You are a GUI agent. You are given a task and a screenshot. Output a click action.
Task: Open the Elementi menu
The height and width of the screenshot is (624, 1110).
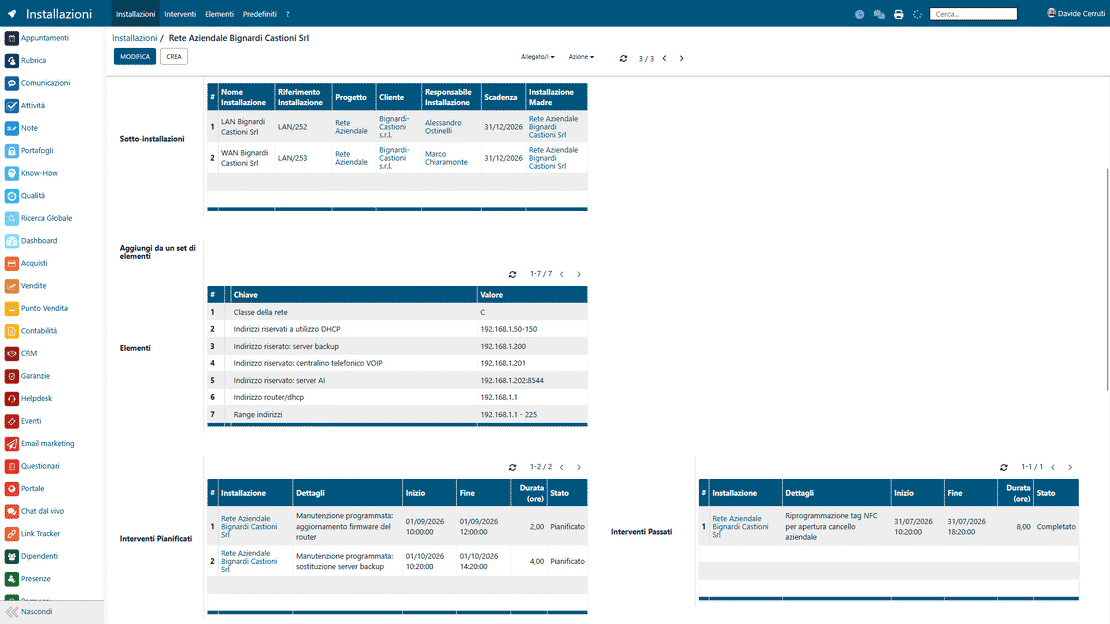219,14
